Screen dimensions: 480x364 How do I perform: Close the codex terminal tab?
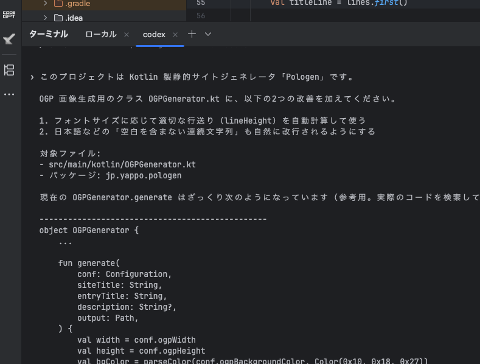coord(175,34)
